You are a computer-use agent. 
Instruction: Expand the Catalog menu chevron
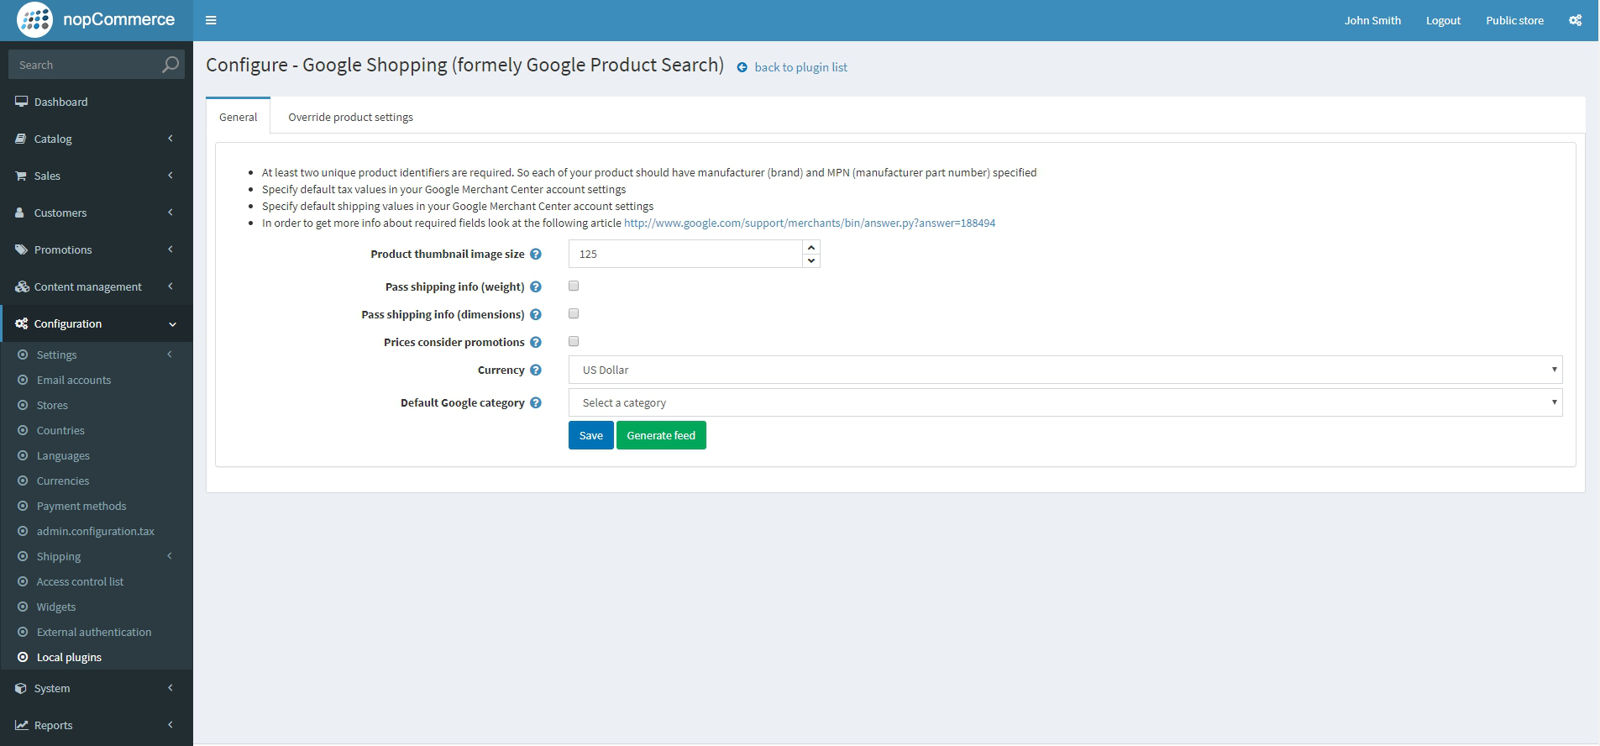coord(171,139)
